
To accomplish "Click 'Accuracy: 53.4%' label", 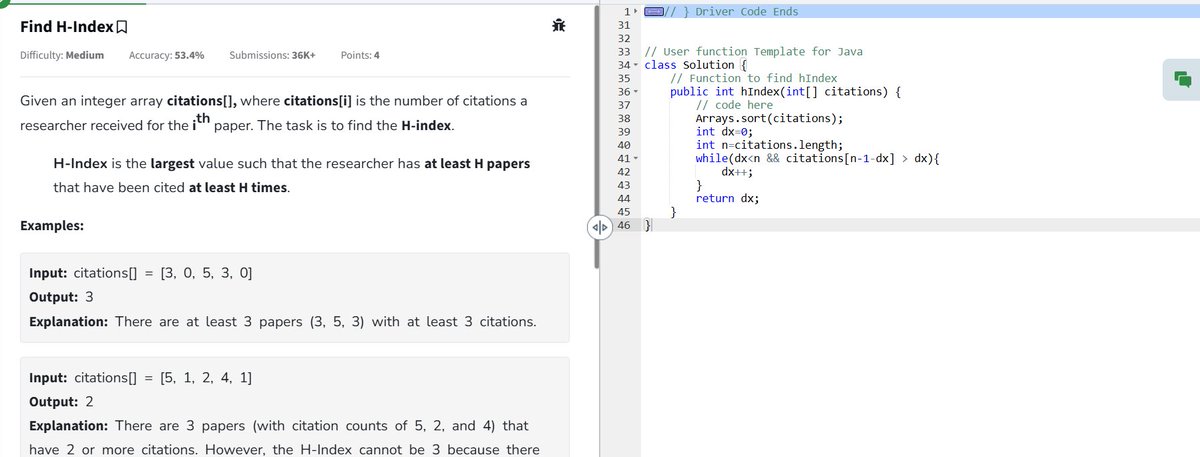I will pyautogui.click(x=167, y=55).
